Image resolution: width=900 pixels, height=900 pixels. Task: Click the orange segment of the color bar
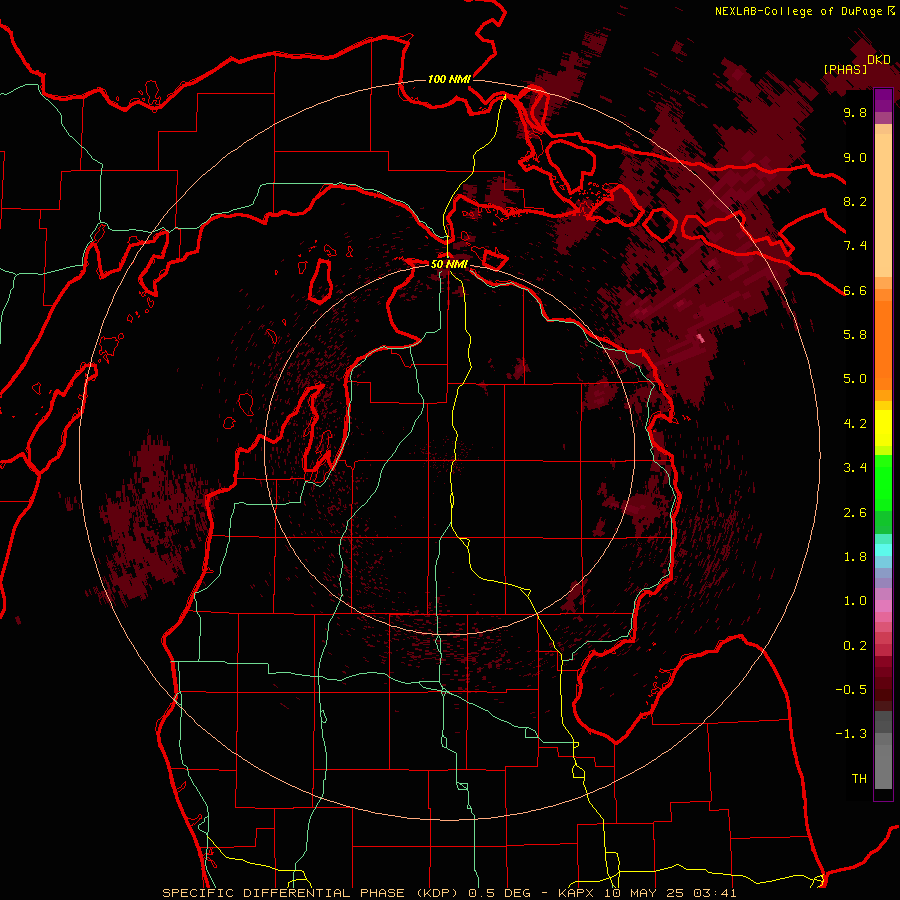[883, 345]
